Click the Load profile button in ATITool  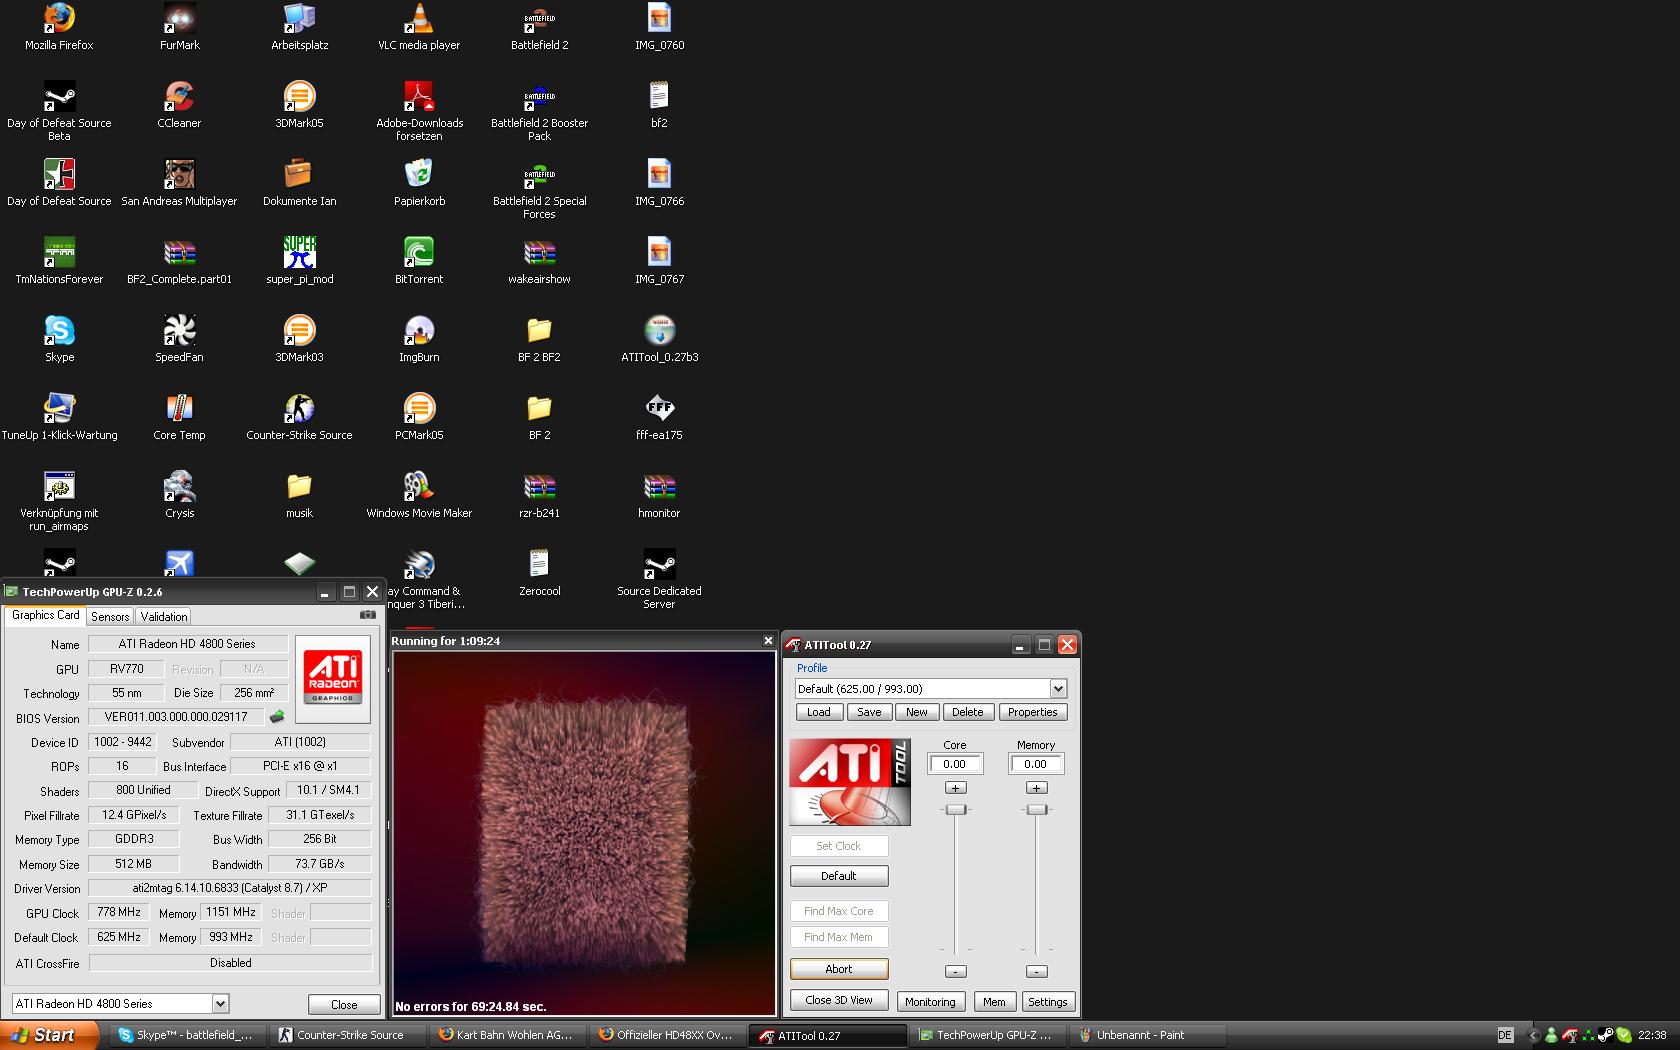[x=819, y=712]
